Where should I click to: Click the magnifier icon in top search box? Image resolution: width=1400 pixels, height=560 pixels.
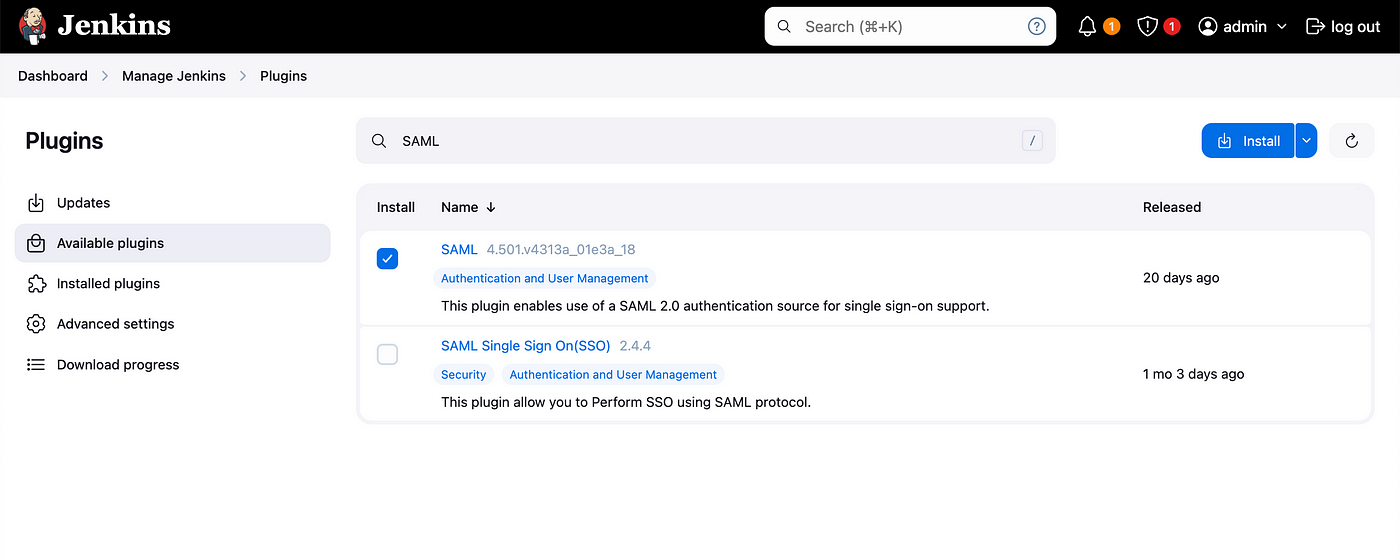coord(784,27)
